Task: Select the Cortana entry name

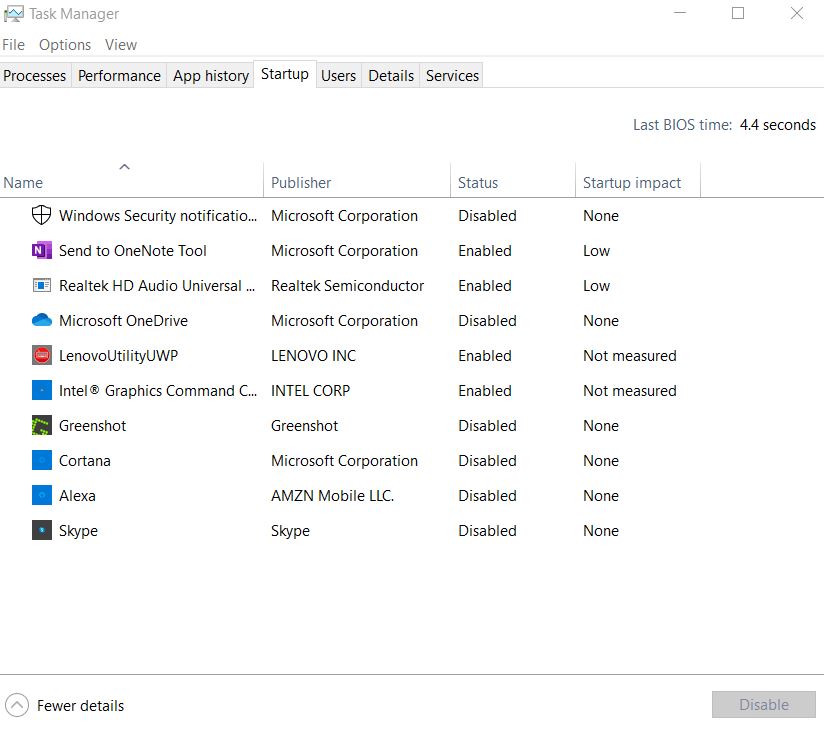Action: 85,461
